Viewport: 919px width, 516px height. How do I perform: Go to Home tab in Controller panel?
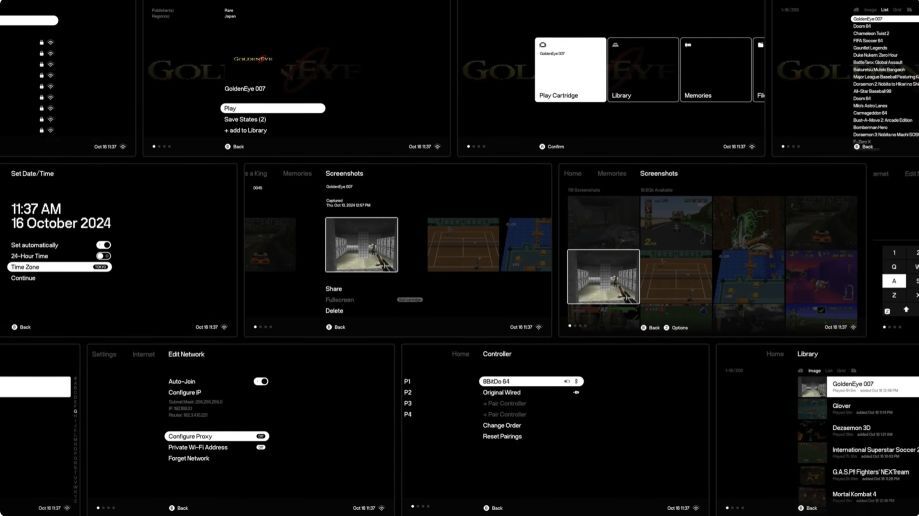pos(461,354)
